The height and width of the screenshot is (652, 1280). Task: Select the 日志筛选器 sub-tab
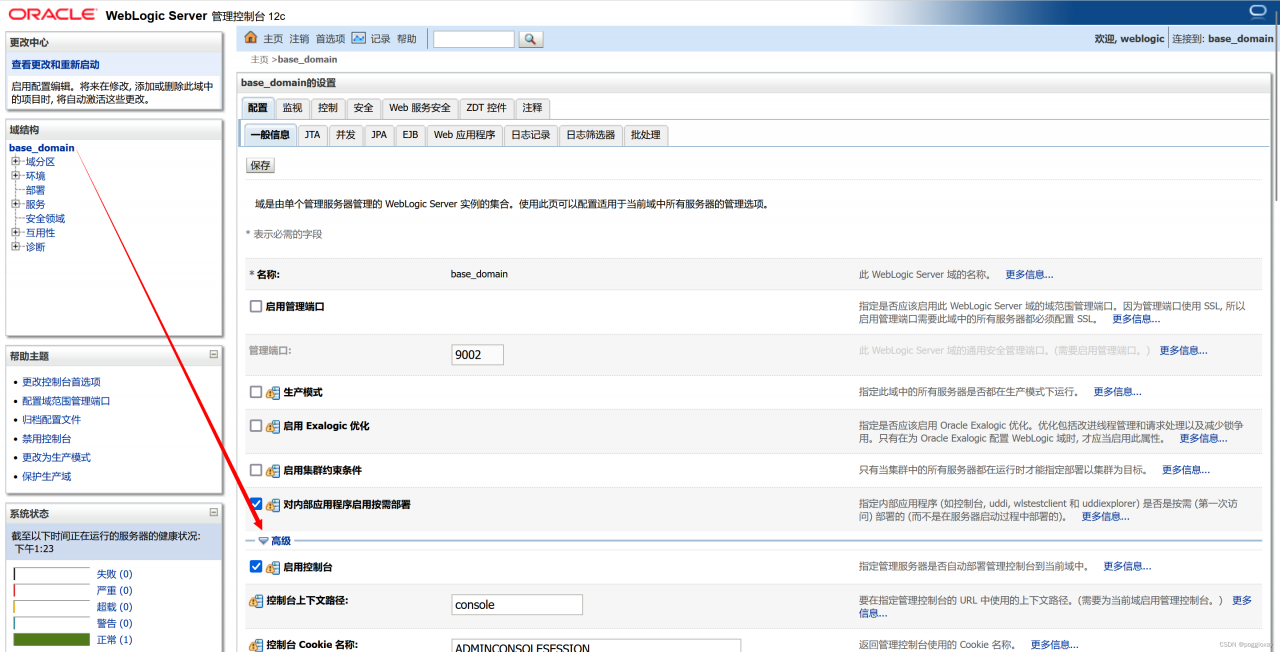point(591,135)
